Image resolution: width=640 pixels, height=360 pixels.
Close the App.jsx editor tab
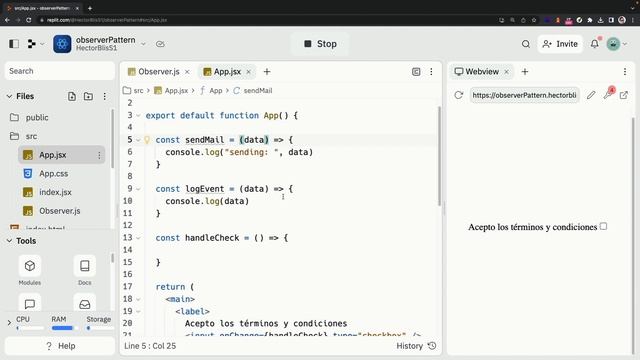coord(249,72)
